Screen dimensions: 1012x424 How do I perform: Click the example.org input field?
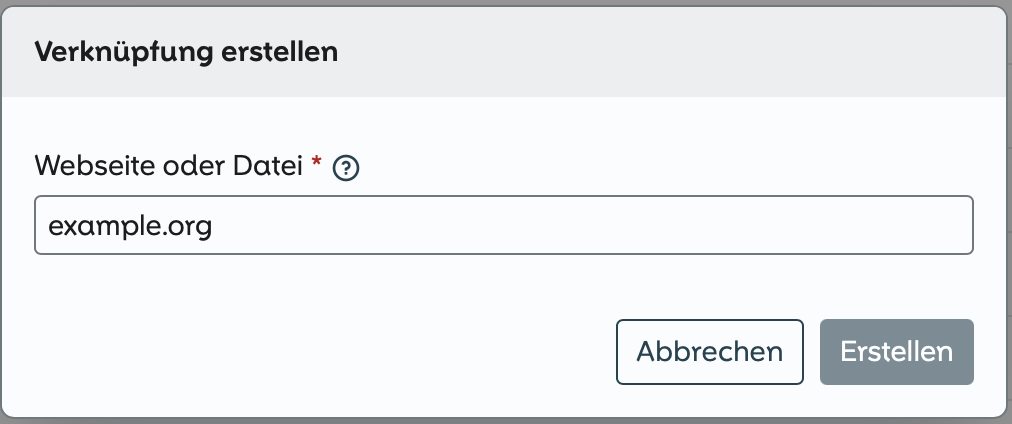point(503,225)
